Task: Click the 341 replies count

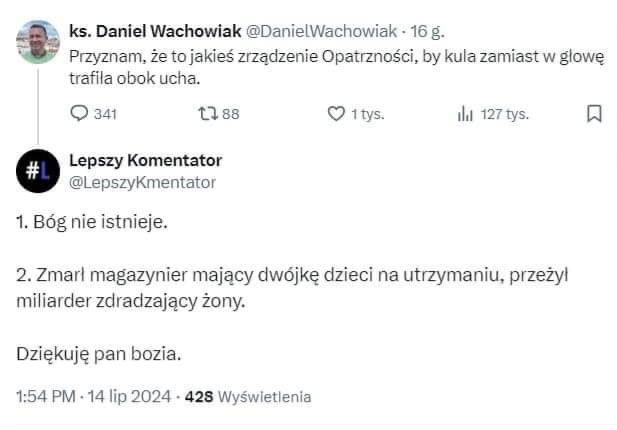Action: point(105,114)
